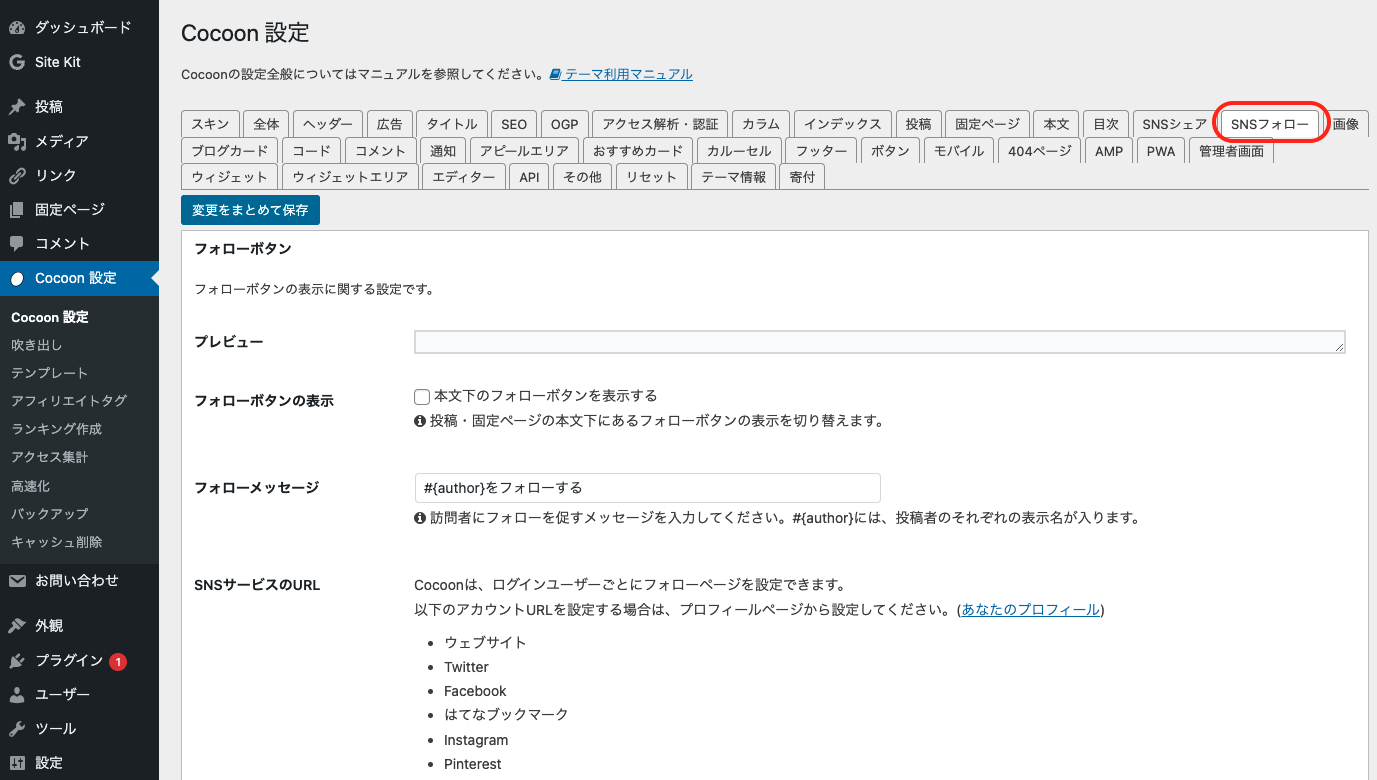Click the 変更をまとめて保存 button

(250, 210)
